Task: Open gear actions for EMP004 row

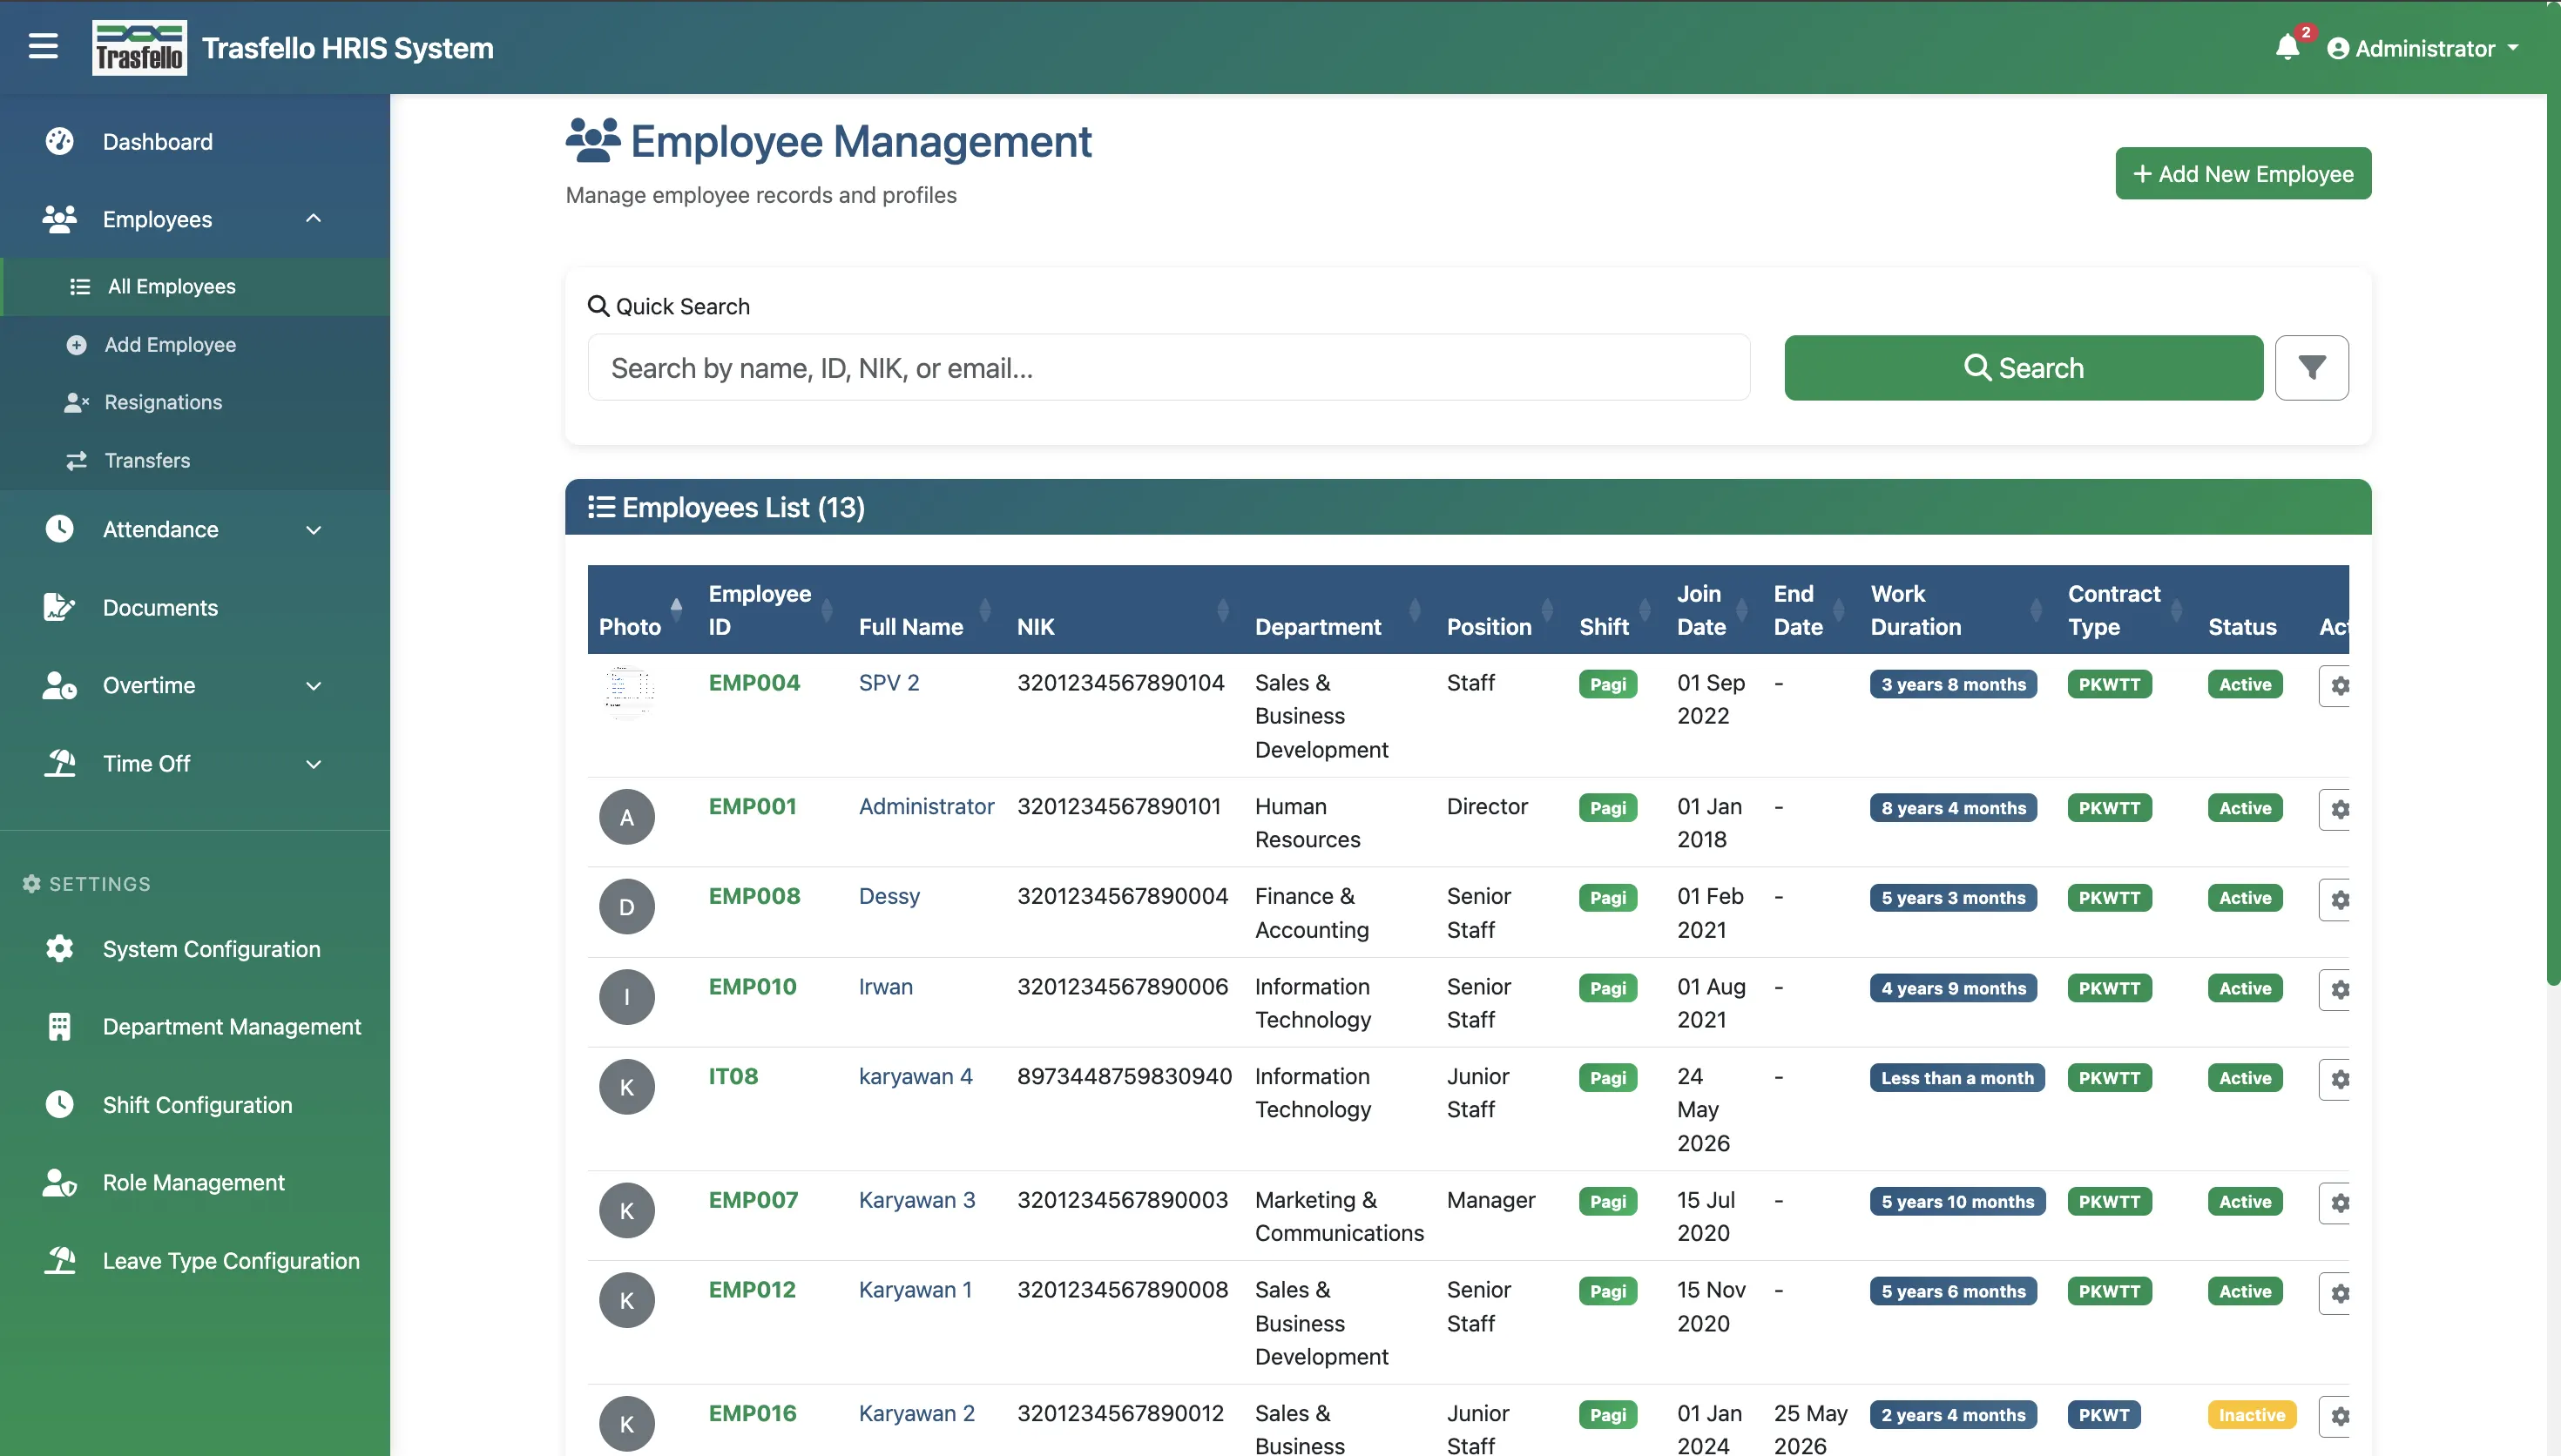Action: coord(2338,686)
